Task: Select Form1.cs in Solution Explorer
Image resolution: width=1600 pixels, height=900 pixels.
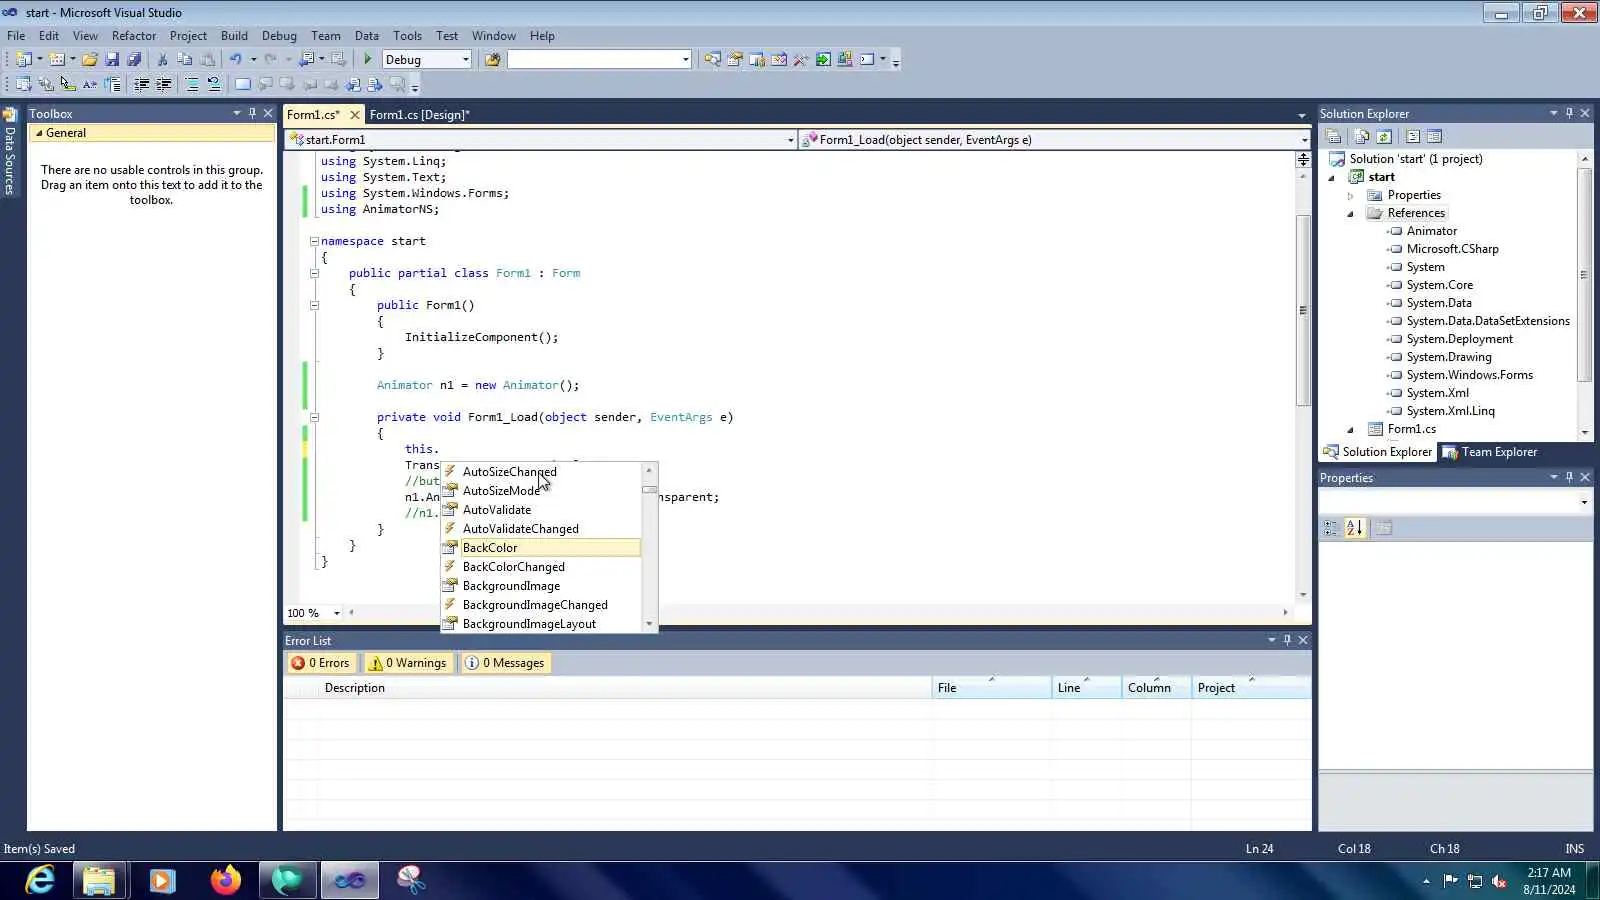Action: pyautogui.click(x=1411, y=429)
